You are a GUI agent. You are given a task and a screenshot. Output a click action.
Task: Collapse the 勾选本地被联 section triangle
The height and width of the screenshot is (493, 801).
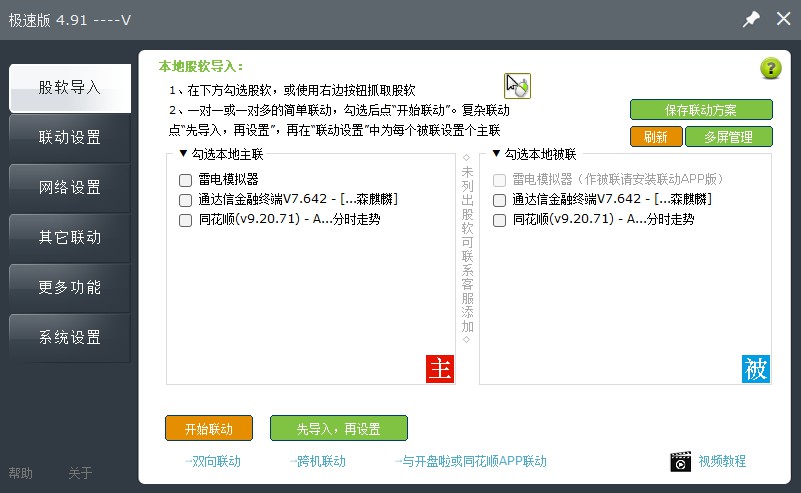click(496, 154)
